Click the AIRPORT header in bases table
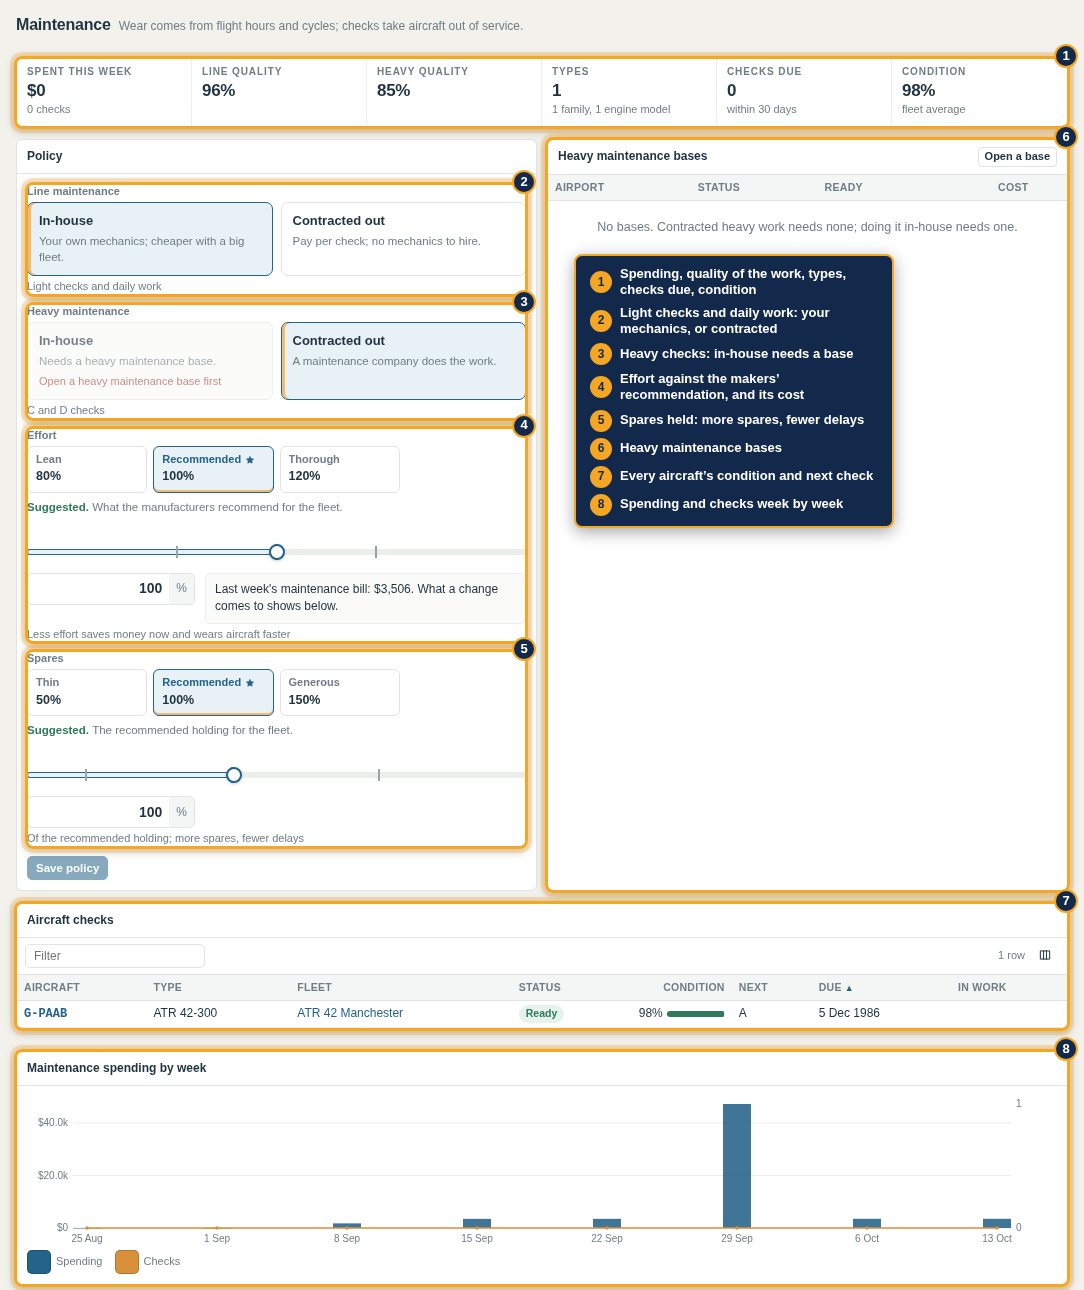Image resolution: width=1084 pixels, height=1290 pixels. (580, 188)
